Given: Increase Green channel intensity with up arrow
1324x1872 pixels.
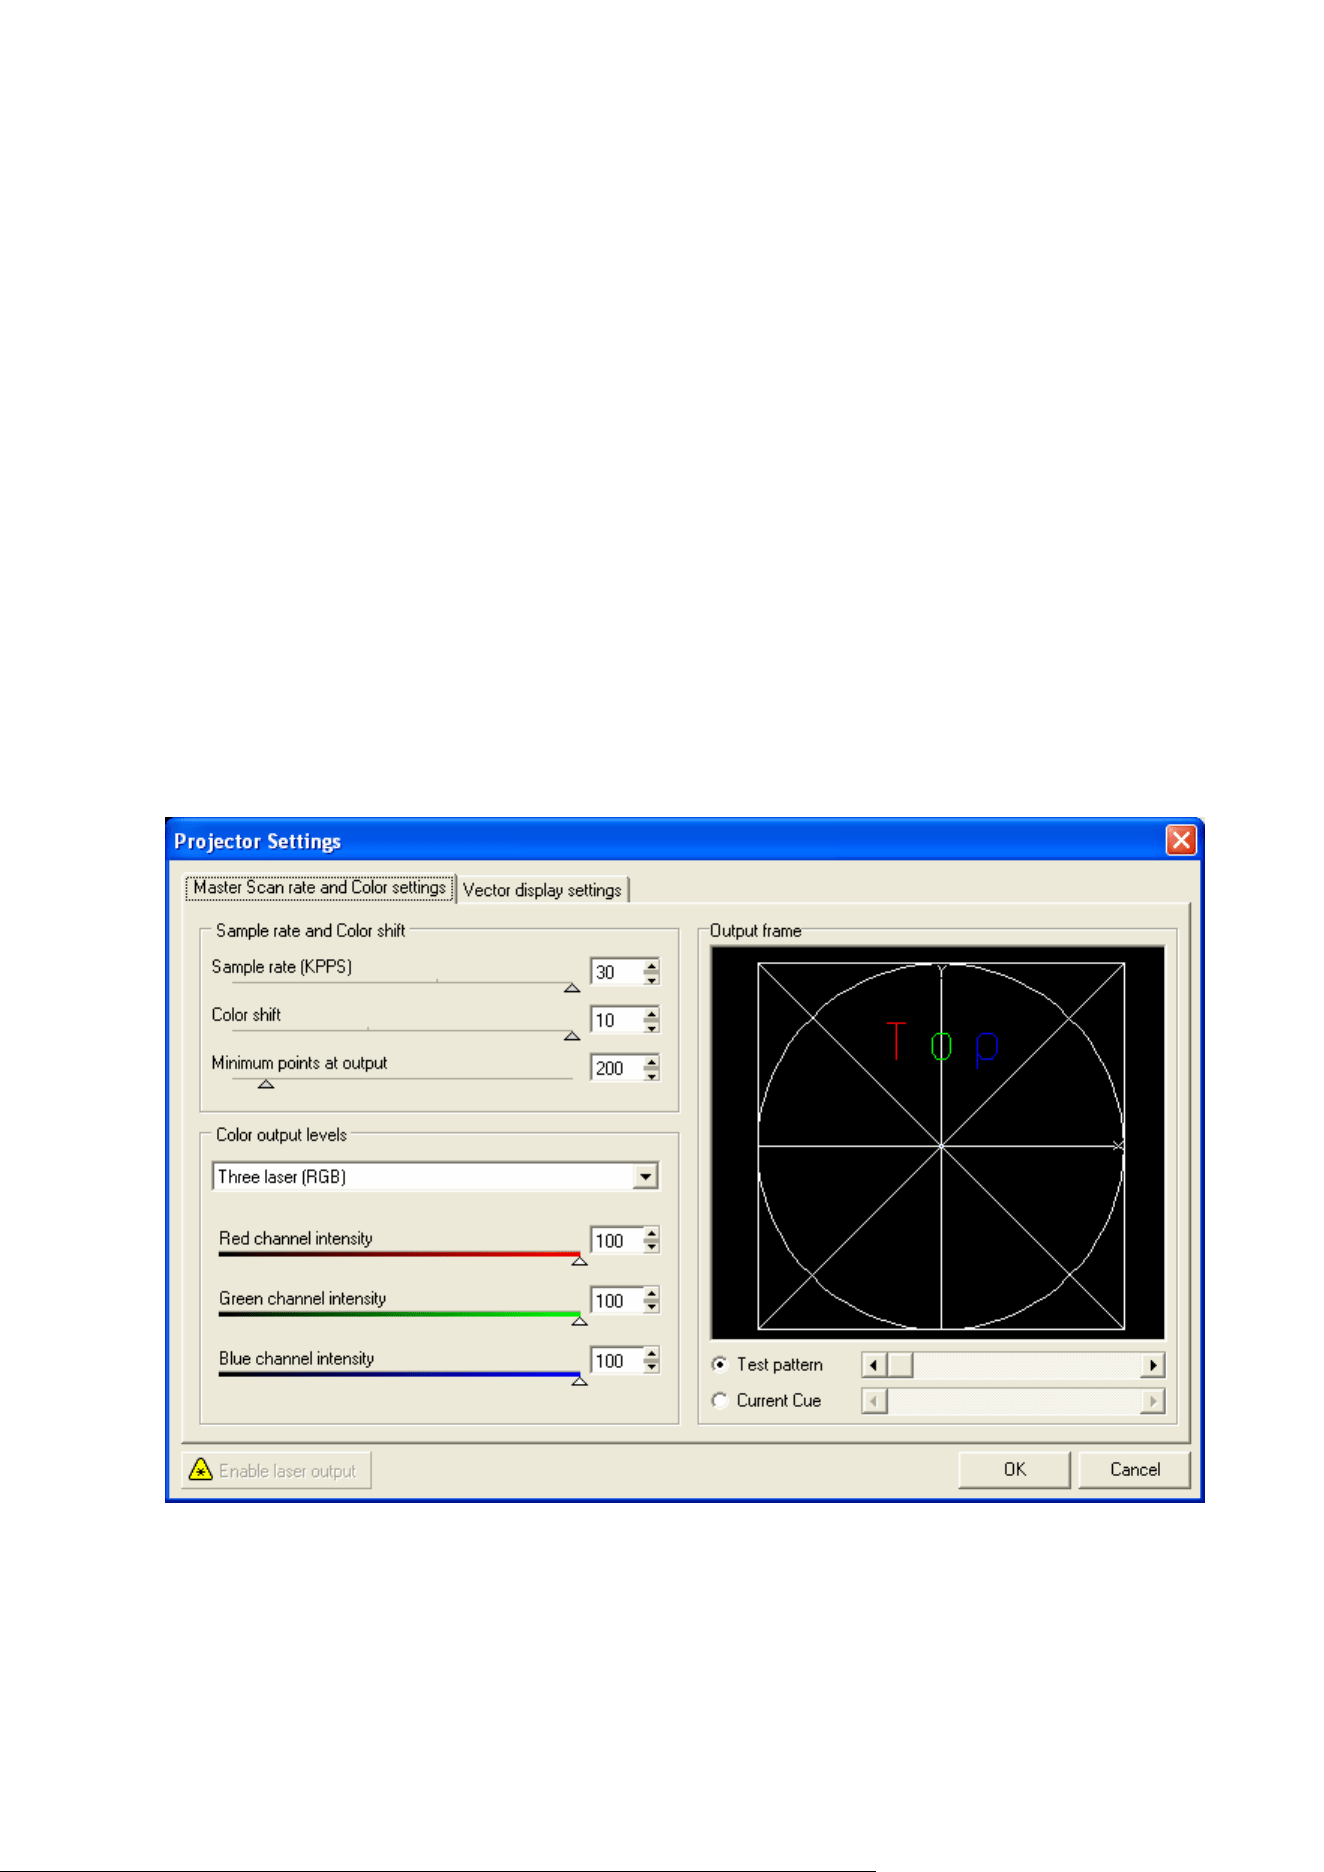Looking at the screenshot, I should pyautogui.click(x=651, y=1295).
